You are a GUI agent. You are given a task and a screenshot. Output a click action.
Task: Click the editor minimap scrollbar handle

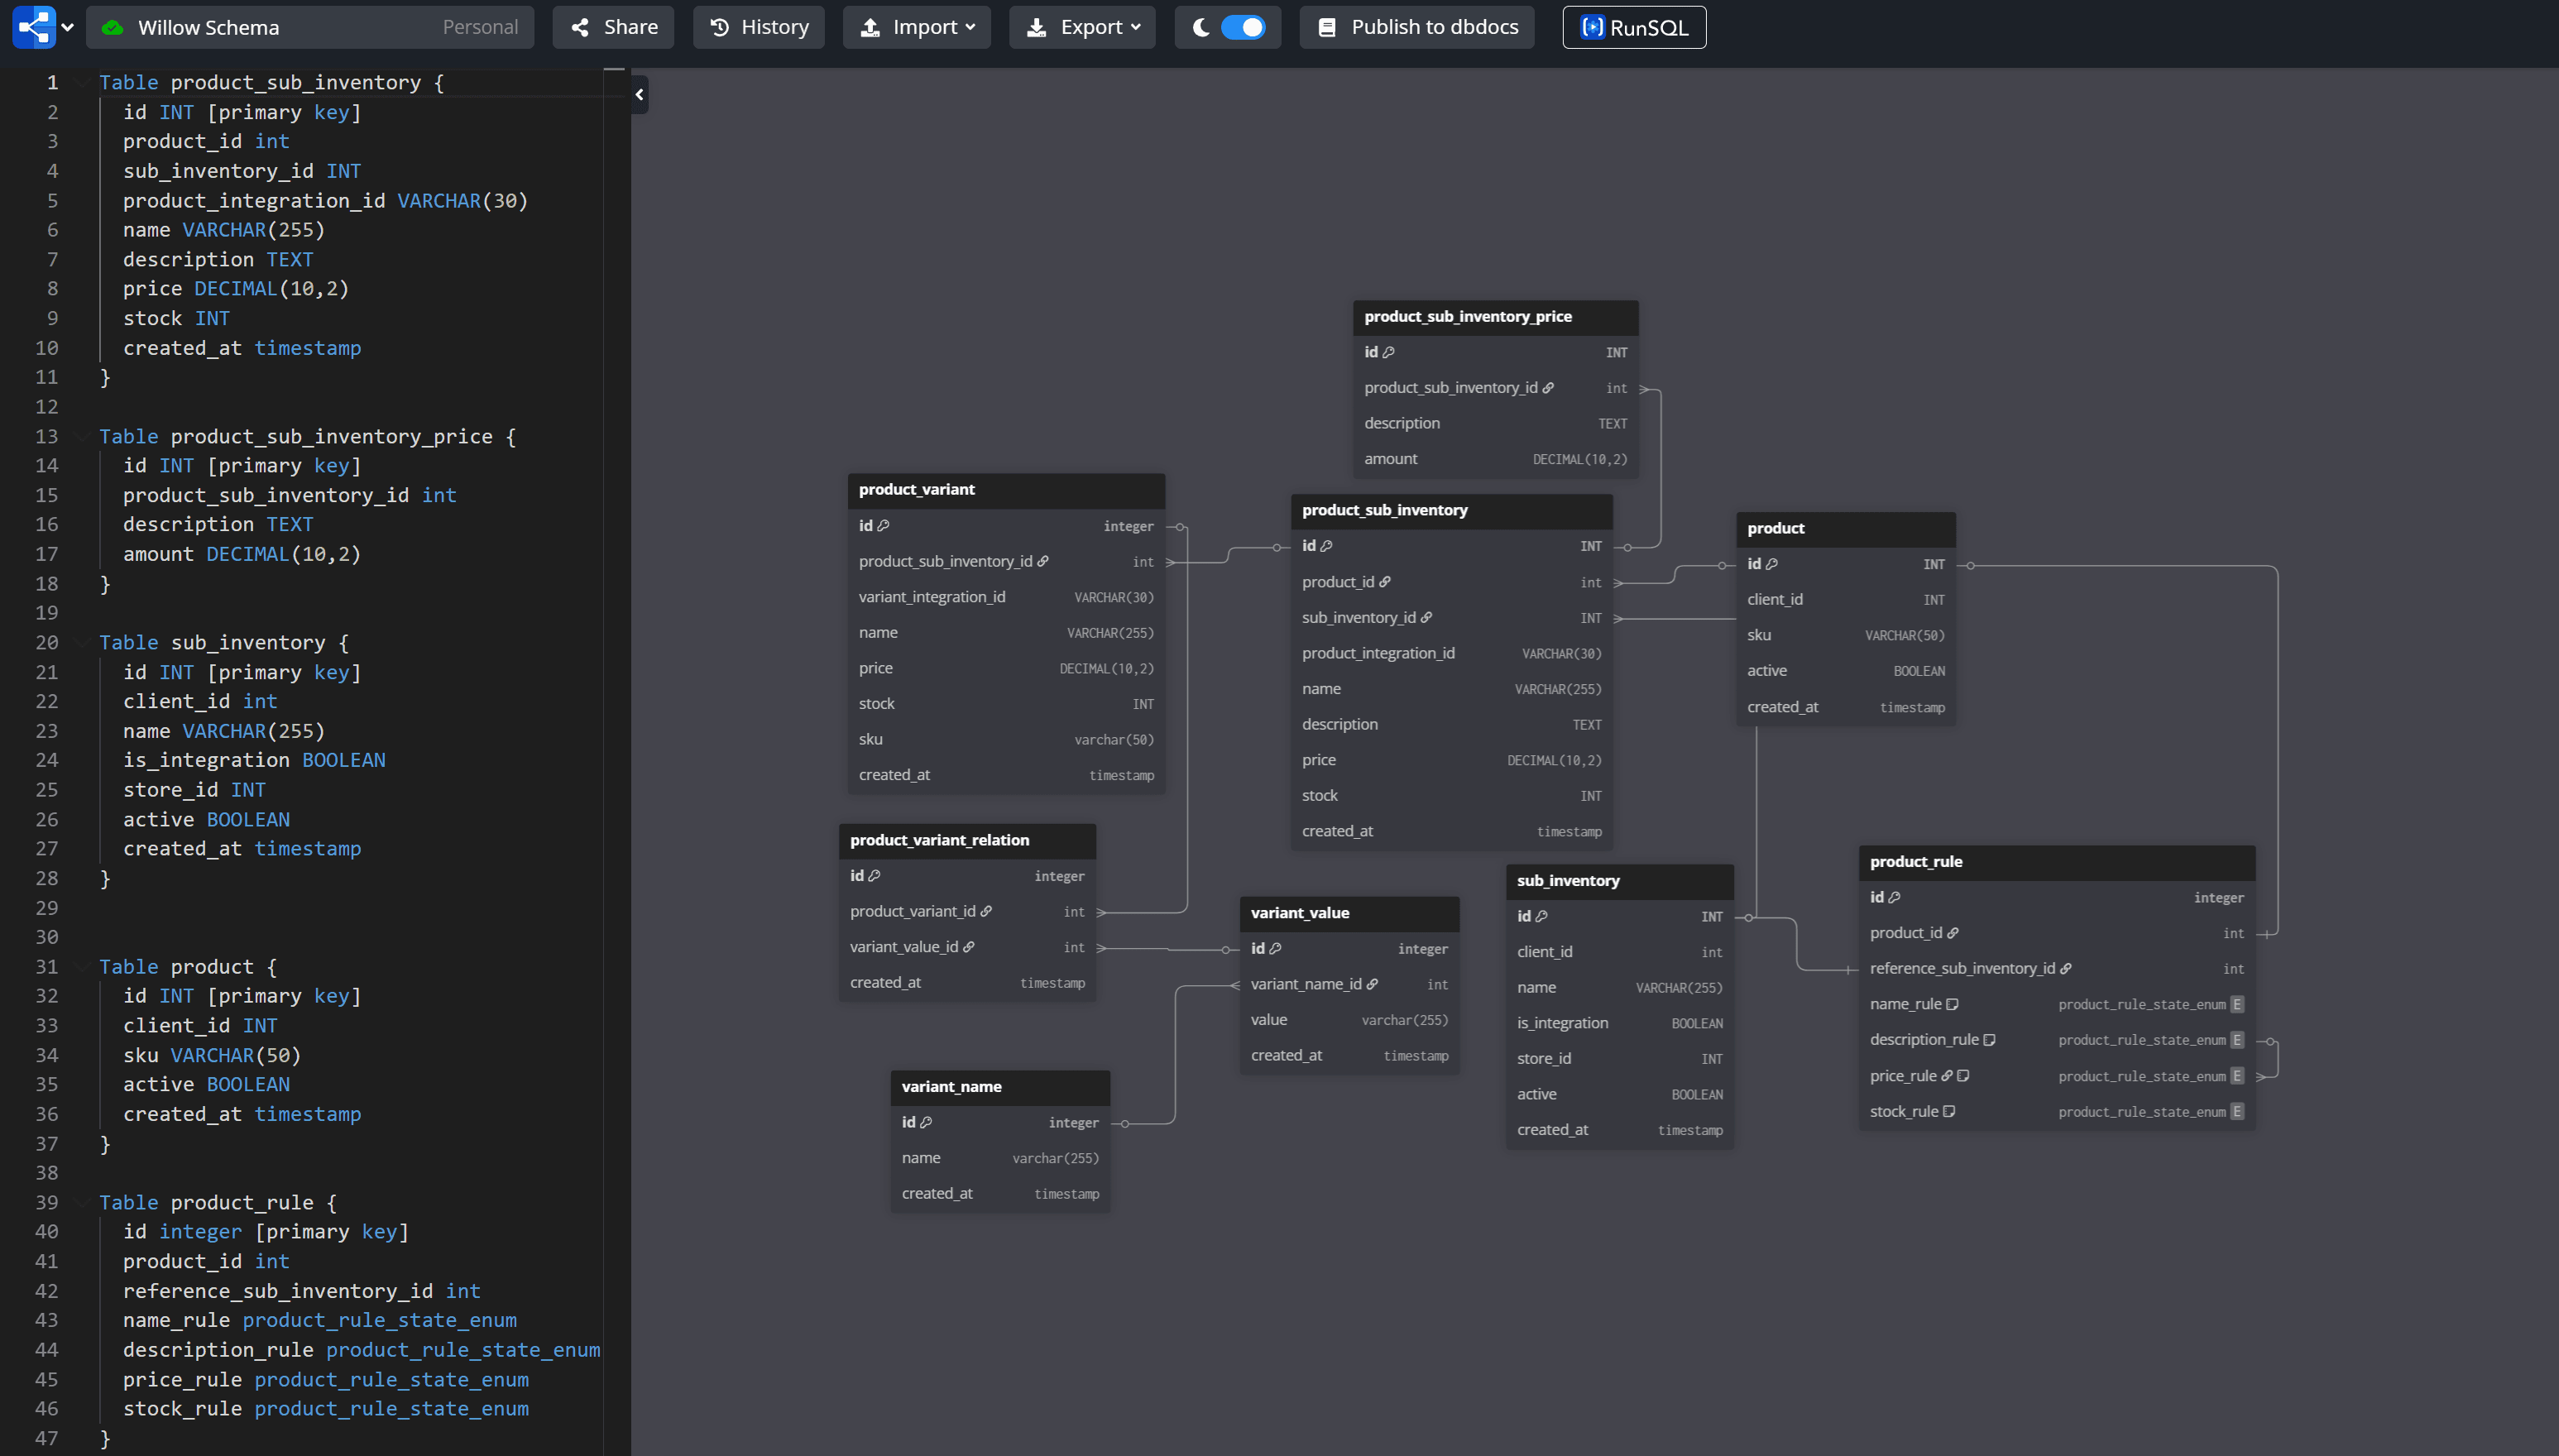614,70
